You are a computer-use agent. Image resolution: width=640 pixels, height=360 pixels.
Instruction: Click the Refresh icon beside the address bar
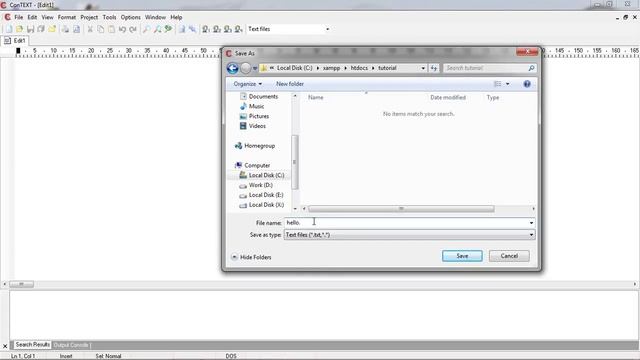point(433,68)
